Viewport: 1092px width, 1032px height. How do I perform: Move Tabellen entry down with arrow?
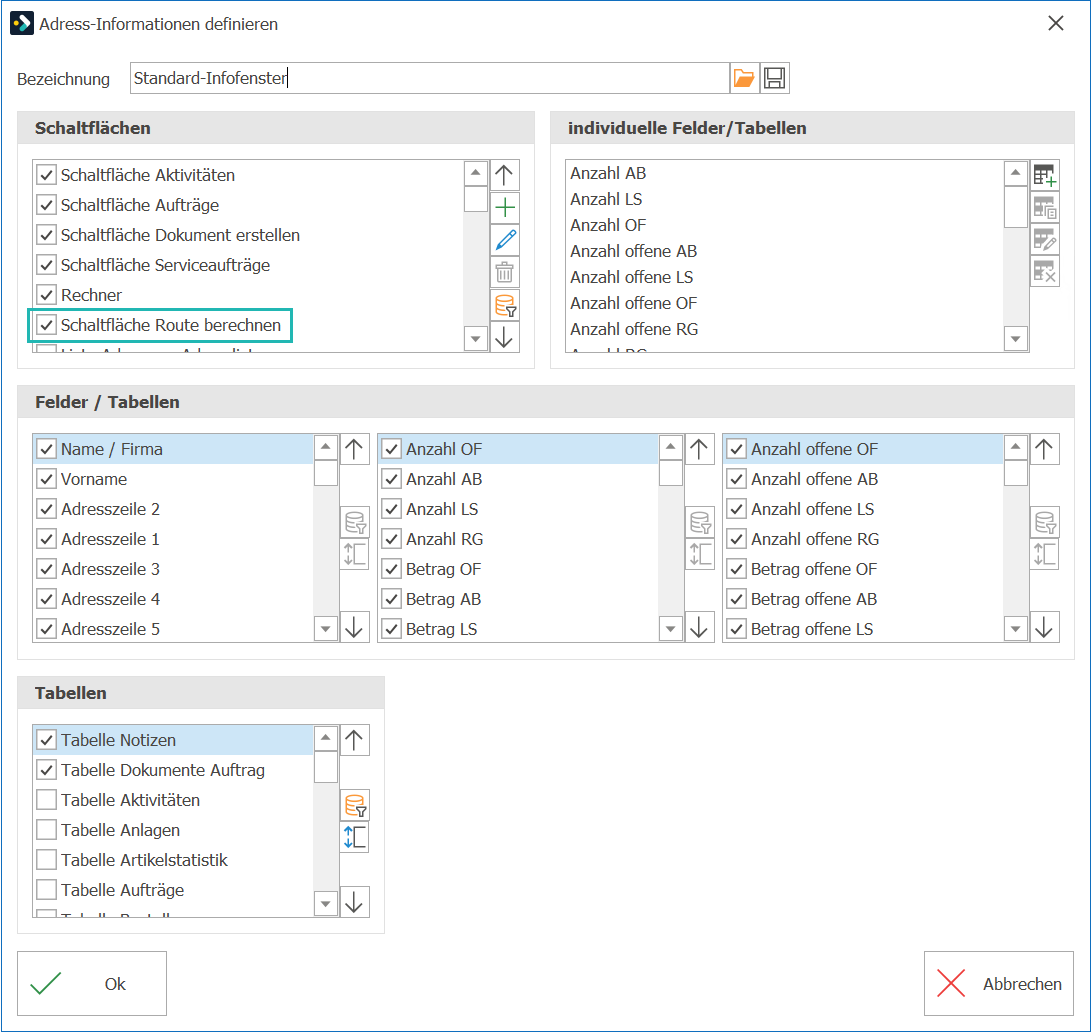[x=354, y=902]
